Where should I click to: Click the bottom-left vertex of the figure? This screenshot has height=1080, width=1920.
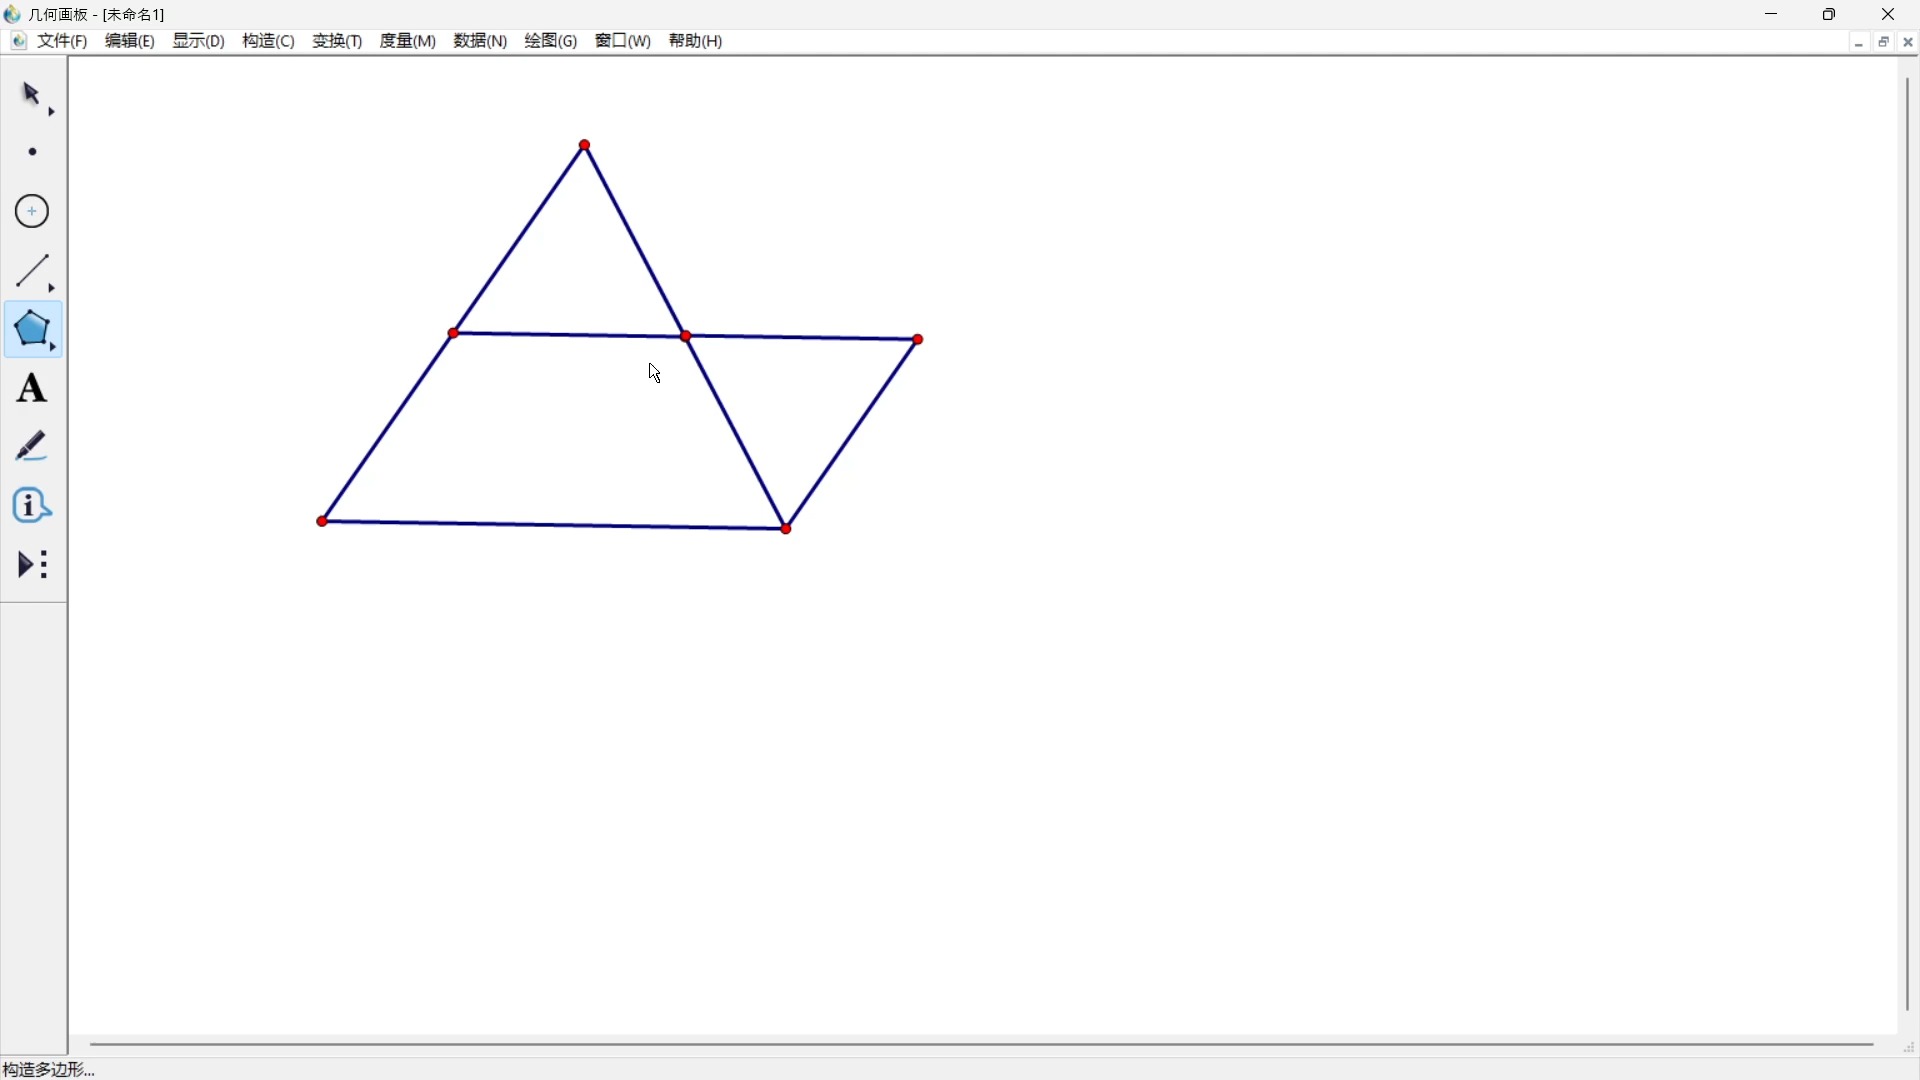pyautogui.click(x=322, y=522)
